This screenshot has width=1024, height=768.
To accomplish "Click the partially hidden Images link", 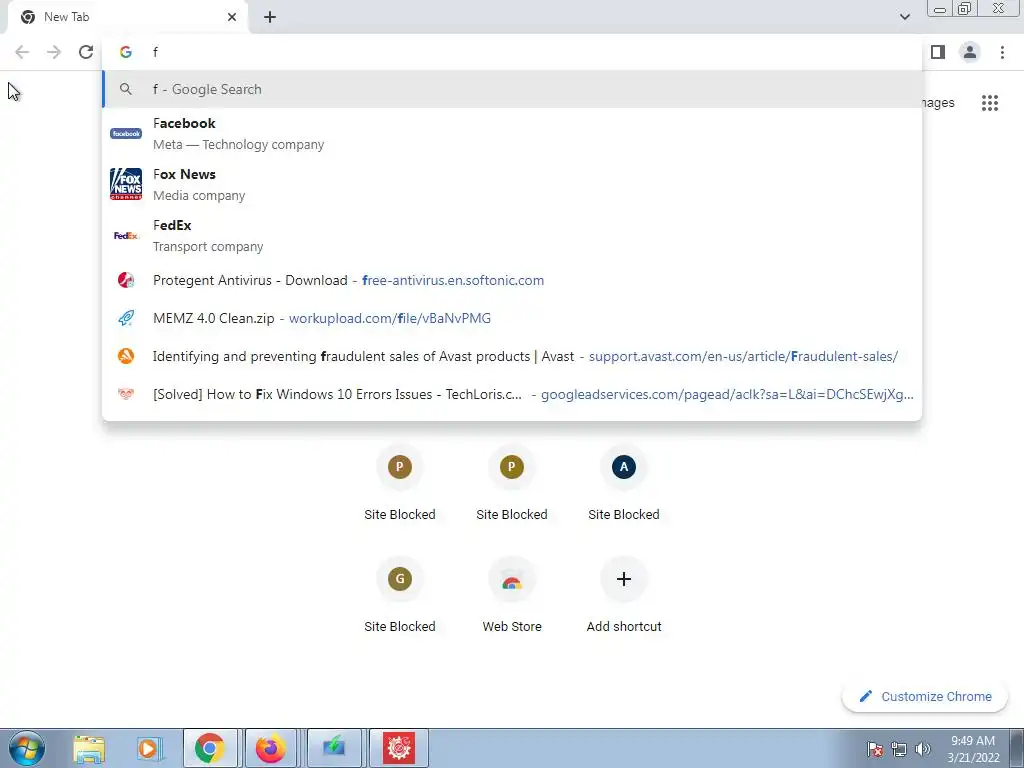I will pos(938,103).
